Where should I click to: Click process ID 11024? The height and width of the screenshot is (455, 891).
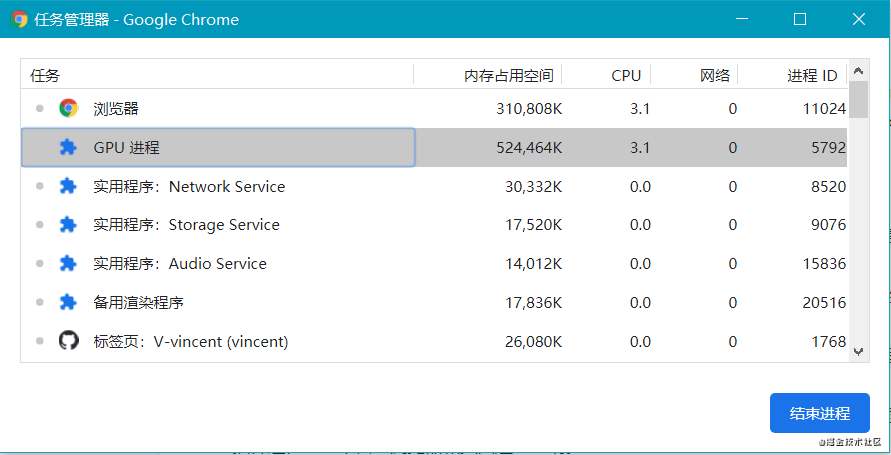pyautogui.click(x=825, y=108)
